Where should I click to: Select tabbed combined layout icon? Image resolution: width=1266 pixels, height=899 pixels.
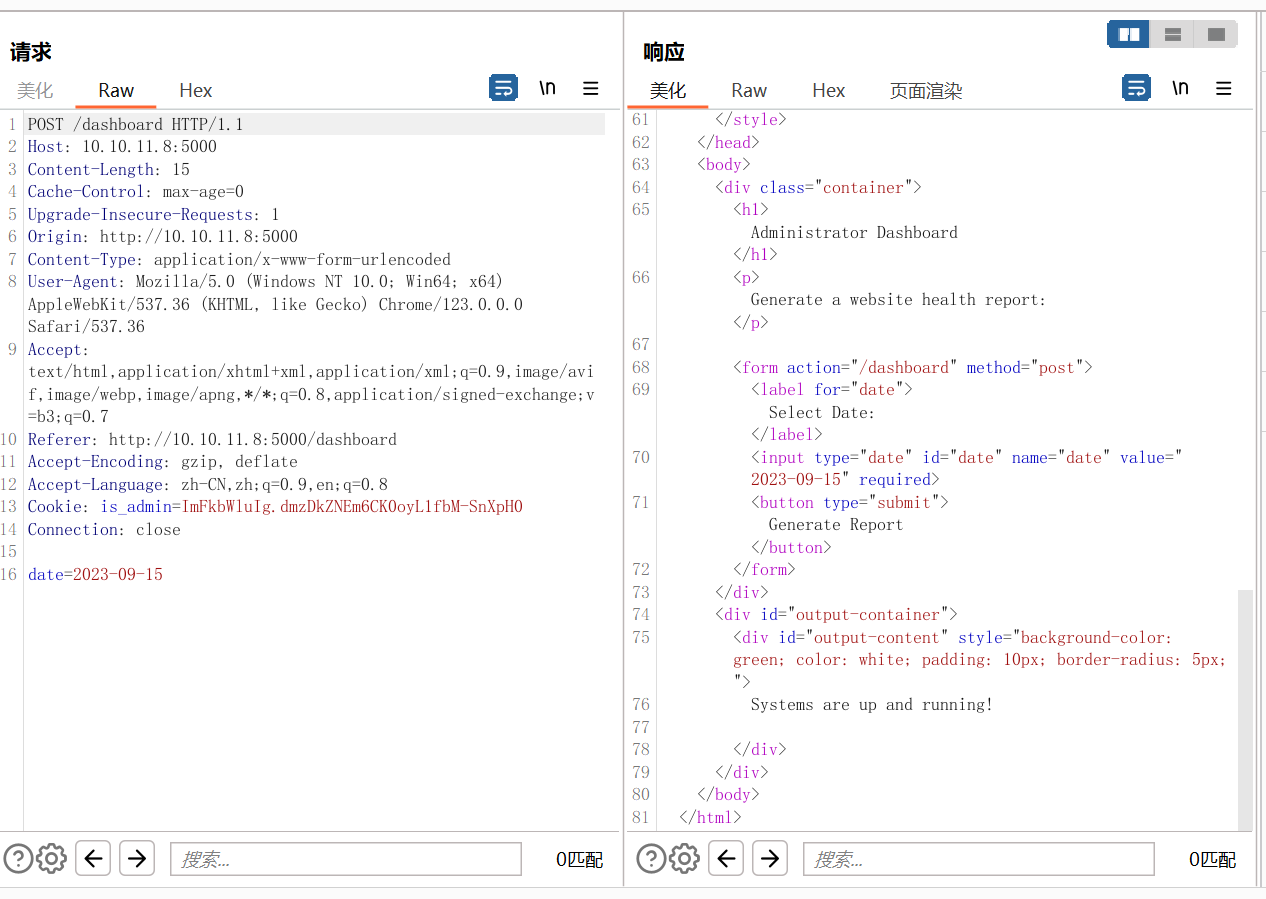click(1216, 35)
